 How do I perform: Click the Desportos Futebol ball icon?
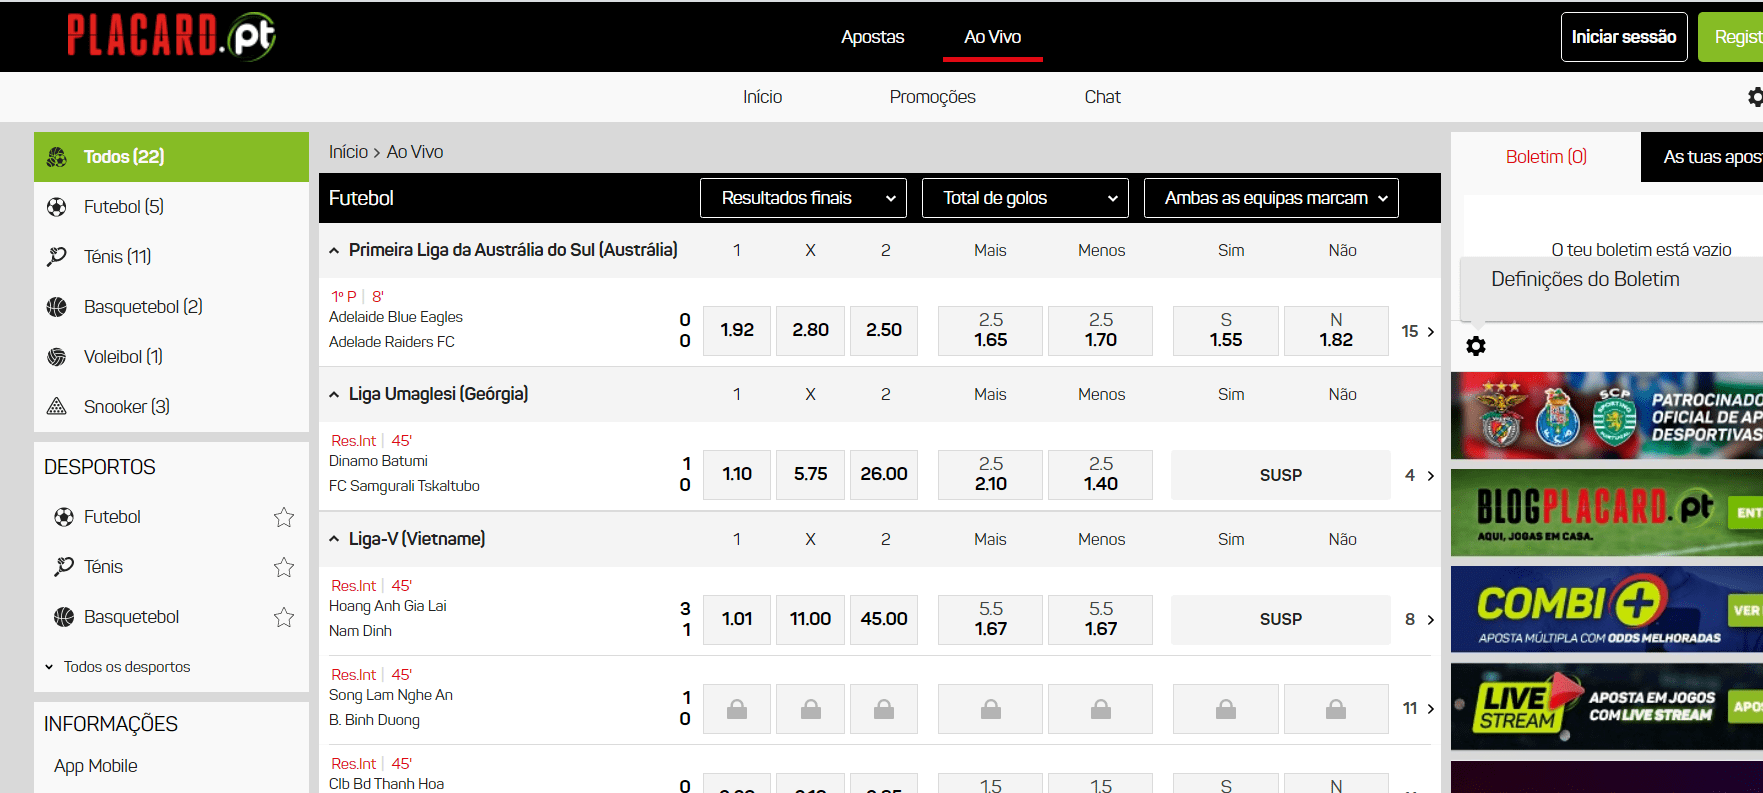[x=64, y=517]
